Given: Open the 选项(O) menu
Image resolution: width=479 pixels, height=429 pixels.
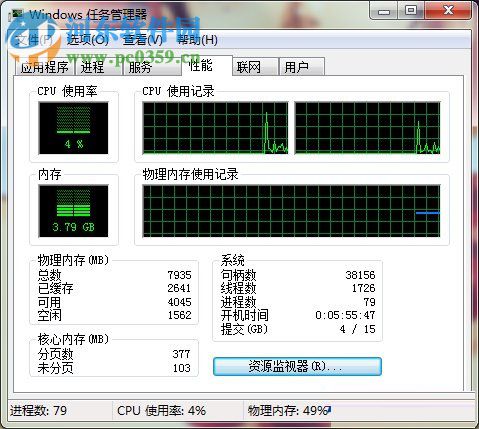Looking at the screenshot, I should pyautogui.click(x=87, y=40).
